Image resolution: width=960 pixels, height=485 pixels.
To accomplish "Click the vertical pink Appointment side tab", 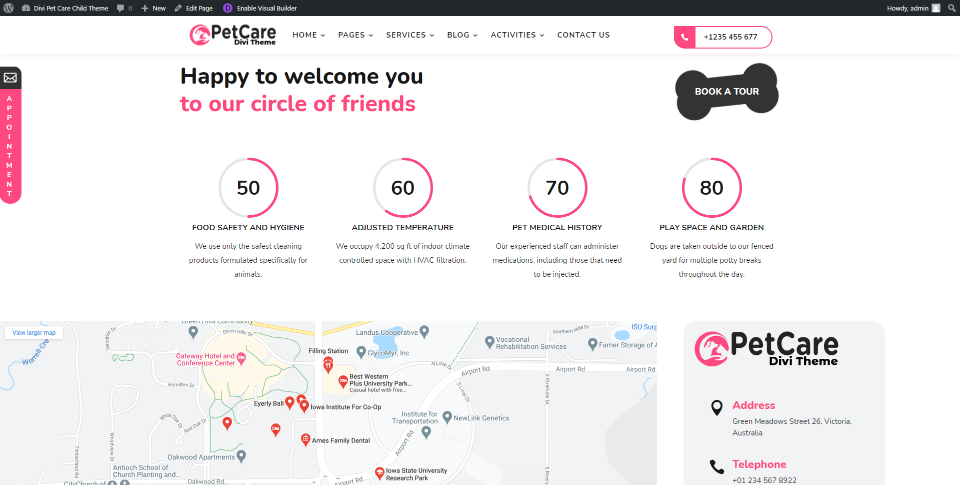I will point(10,146).
